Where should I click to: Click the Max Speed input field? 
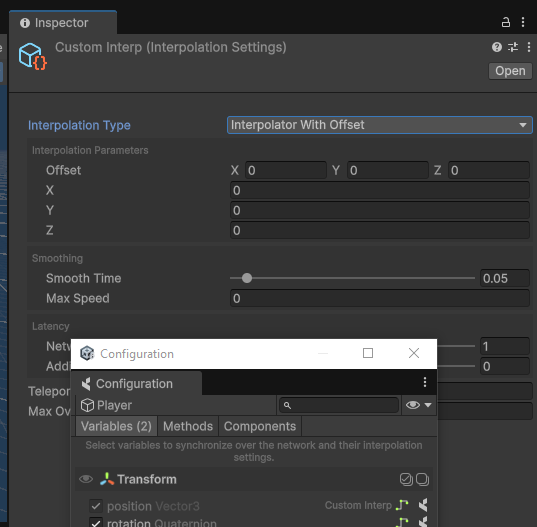(x=379, y=298)
